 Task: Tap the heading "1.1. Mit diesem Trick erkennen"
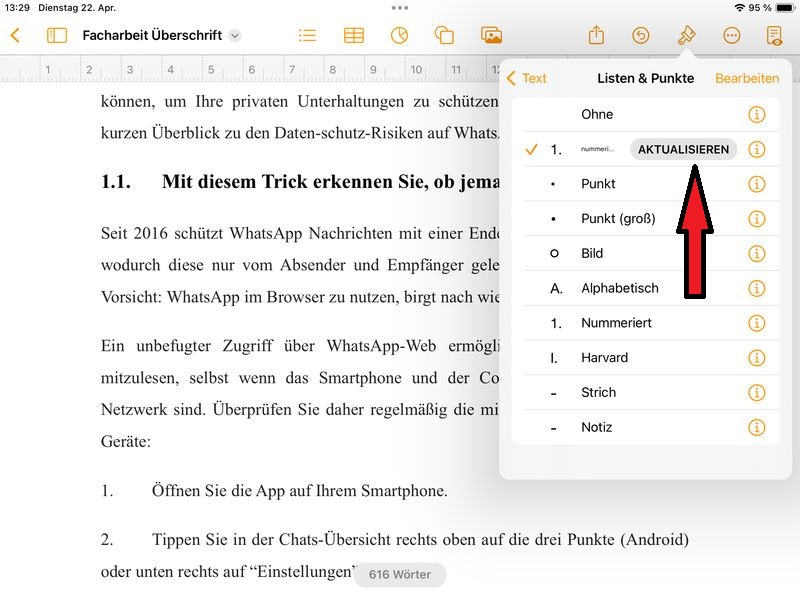pyautogui.click(x=300, y=182)
